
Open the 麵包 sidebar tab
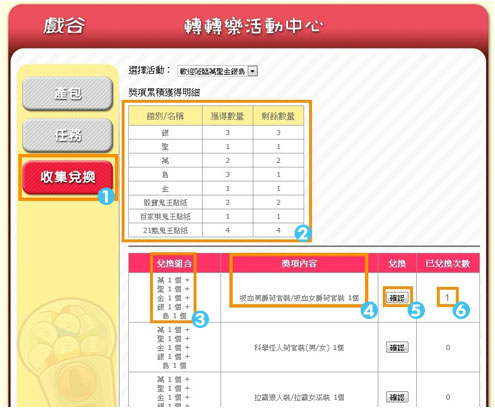[x=68, y=93]
